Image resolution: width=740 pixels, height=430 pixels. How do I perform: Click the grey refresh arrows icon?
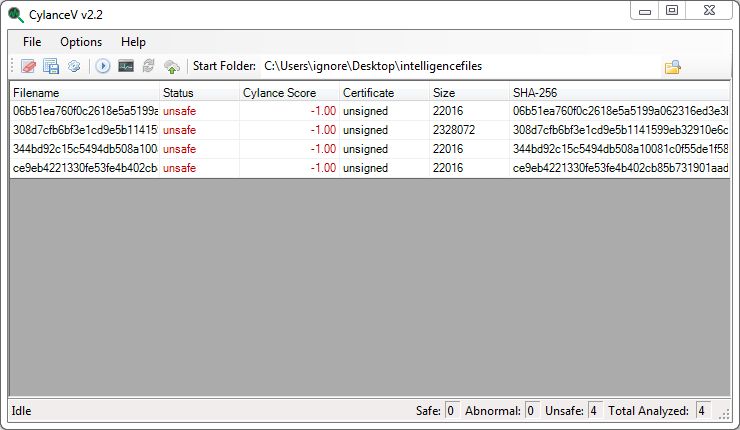pos(148,67)
